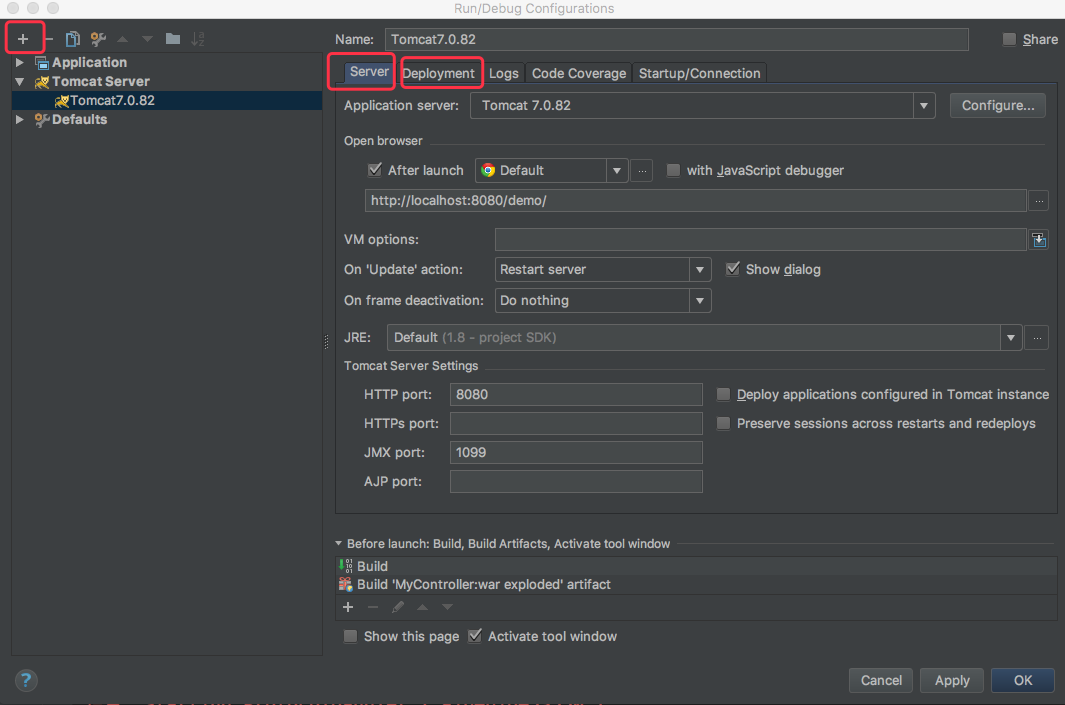
Task: Select the Build before-launch task
Action: tap(696, 566)
